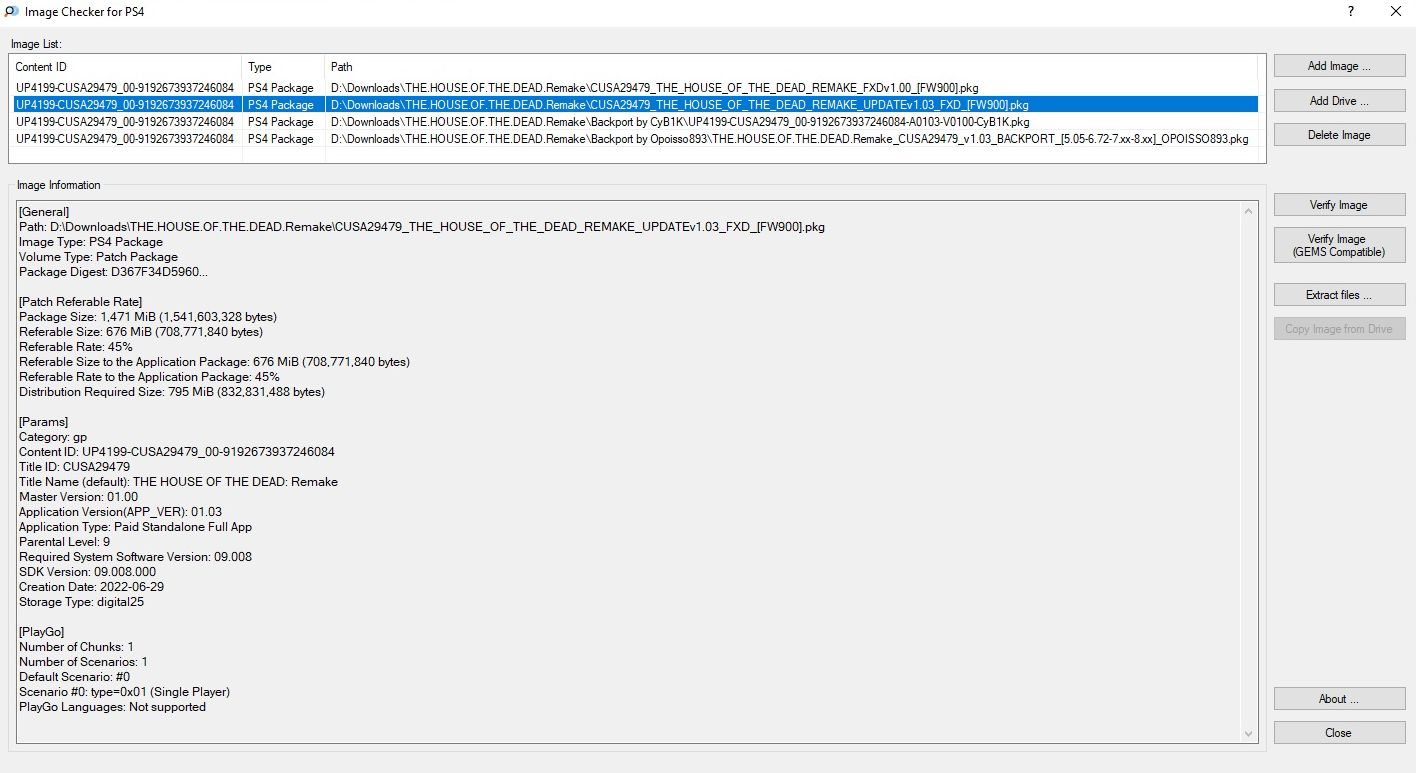This screenshot has height=773, width=1416.
Task: Click 'Distribution Required Size: 795 MiB' line
Action: (172, 392)
